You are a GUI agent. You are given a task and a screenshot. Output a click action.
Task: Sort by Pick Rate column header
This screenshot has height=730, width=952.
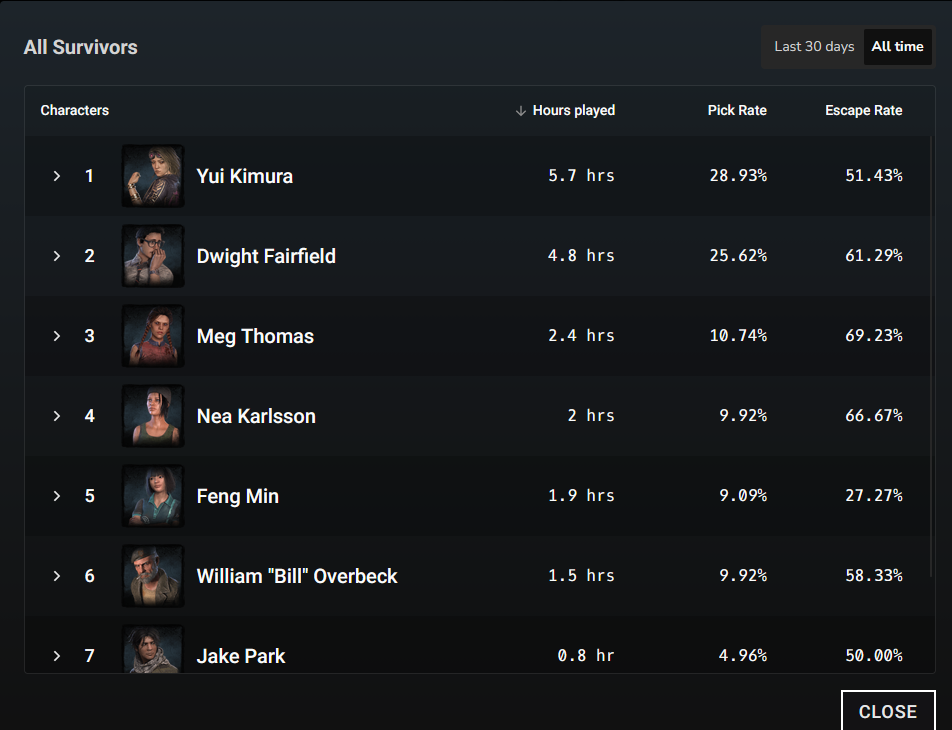(x=737, y=111)
